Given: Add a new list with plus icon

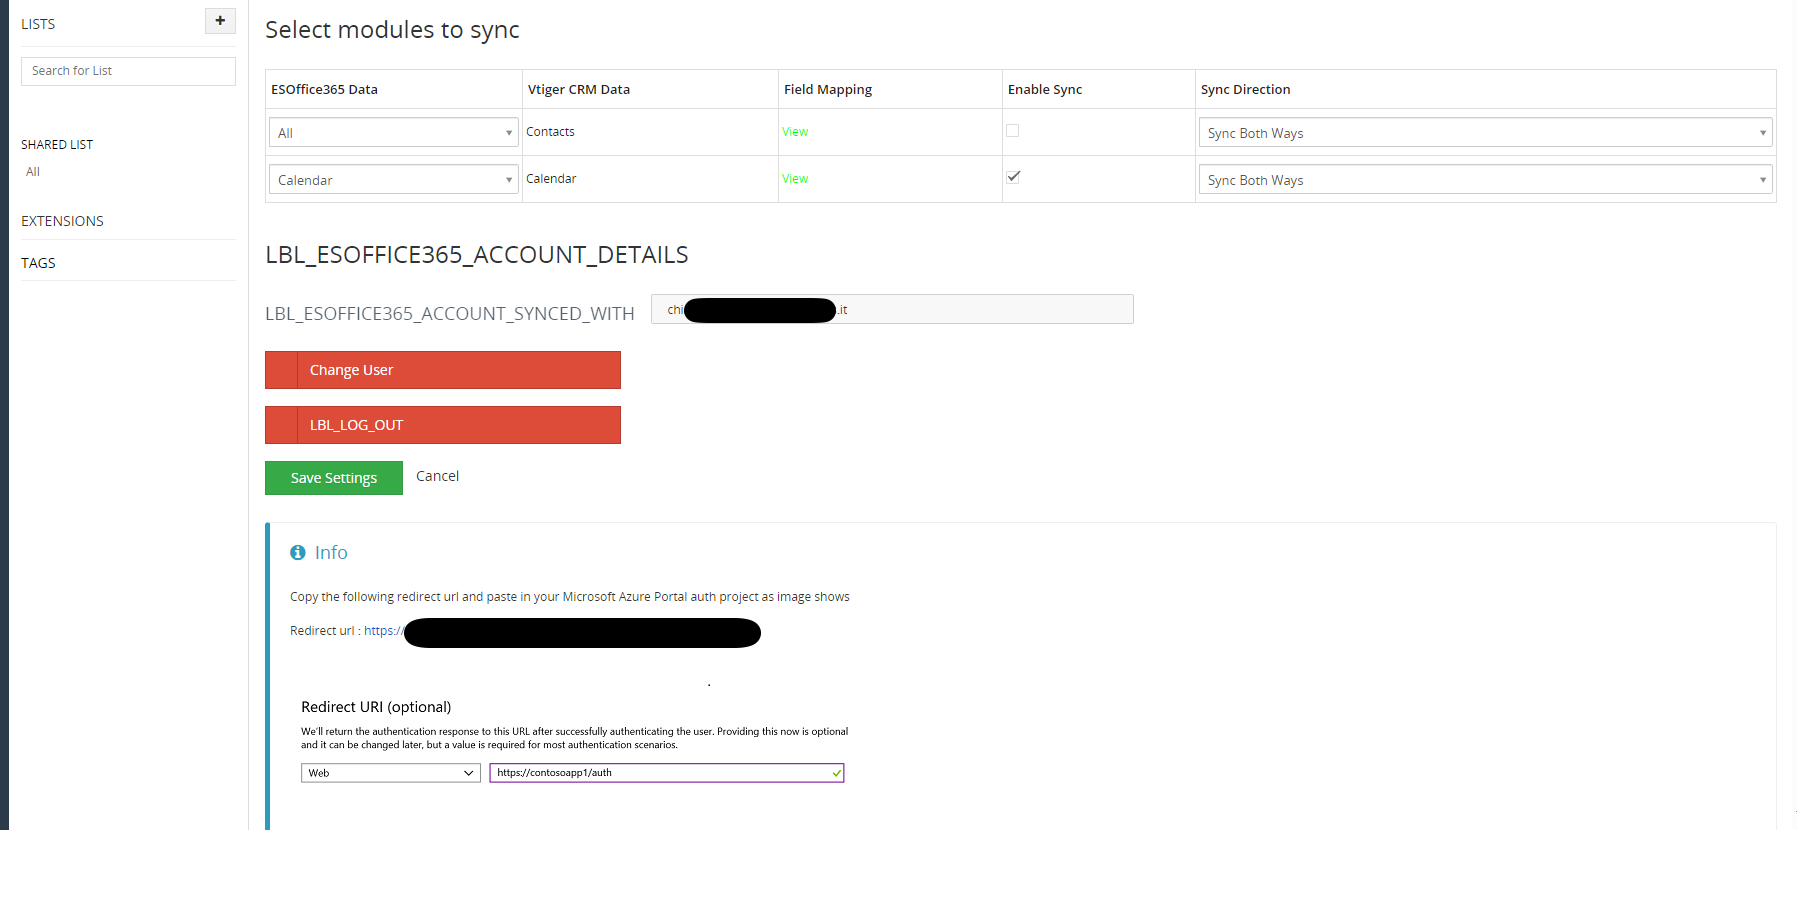Looking at the screenshot, I should click(220, 21).
